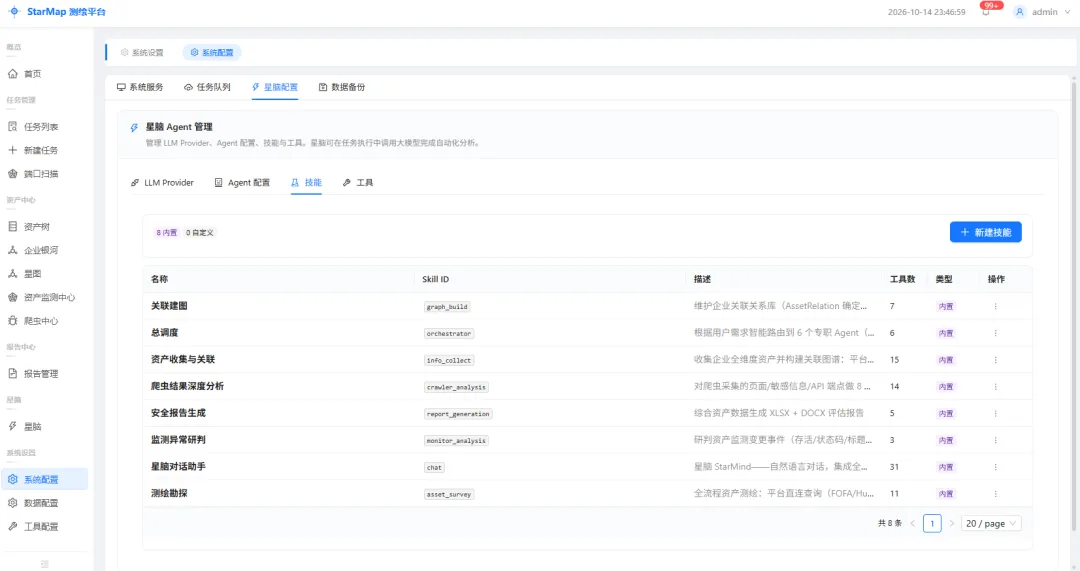Open actions menu for 安全报告生成 row
Image resolution: width=1080 pixels, height=571 pixels.
pyautogui.click(x=995, y=413)
